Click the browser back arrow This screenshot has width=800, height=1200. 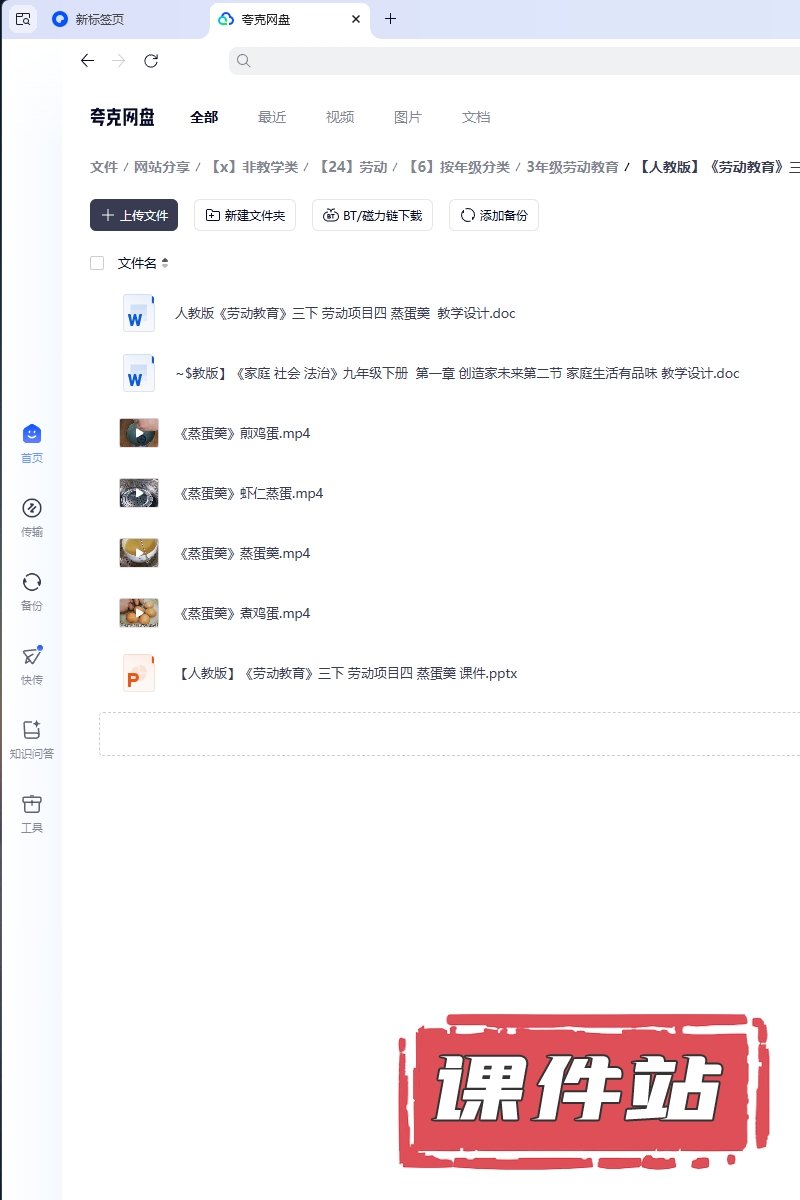[87, 61]
